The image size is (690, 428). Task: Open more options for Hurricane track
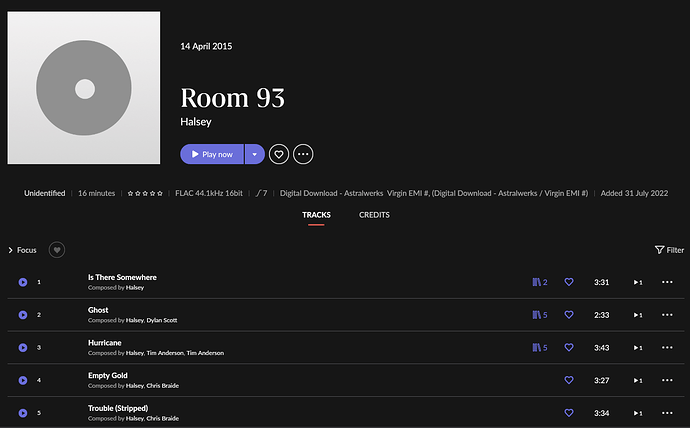(x=667, y=348)
